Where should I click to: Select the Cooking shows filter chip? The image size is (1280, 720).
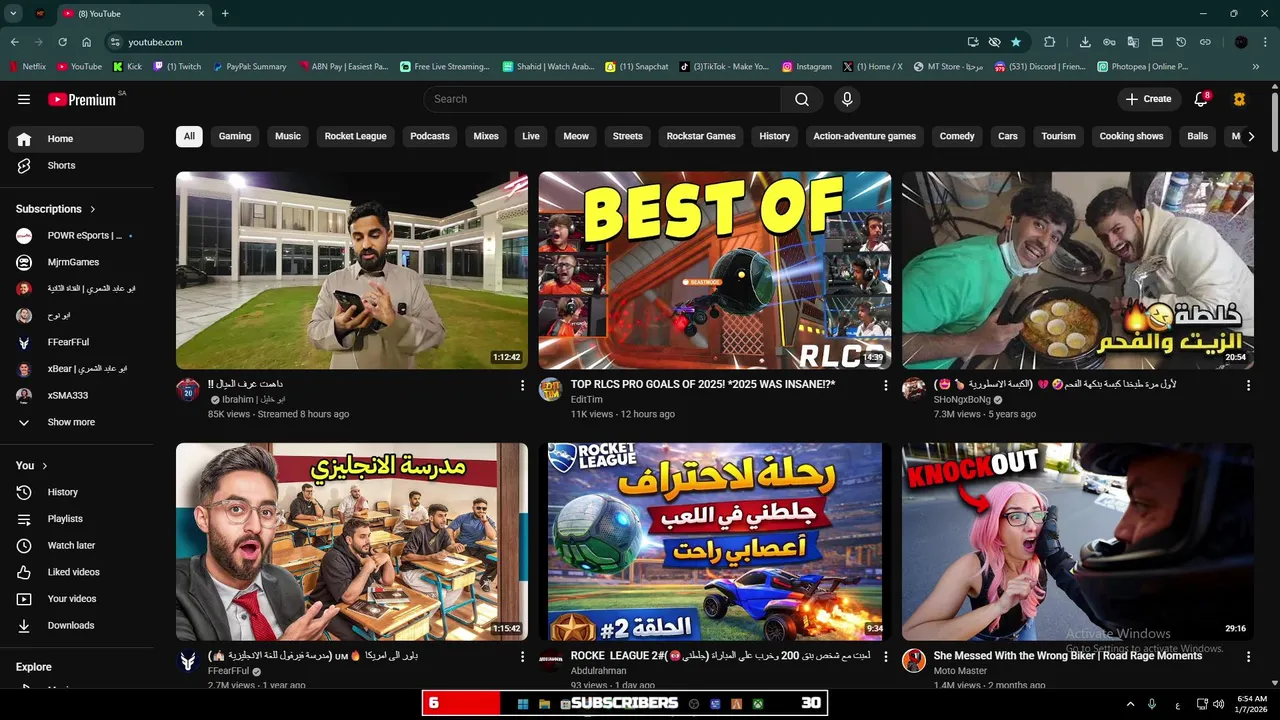(1131, 136)
